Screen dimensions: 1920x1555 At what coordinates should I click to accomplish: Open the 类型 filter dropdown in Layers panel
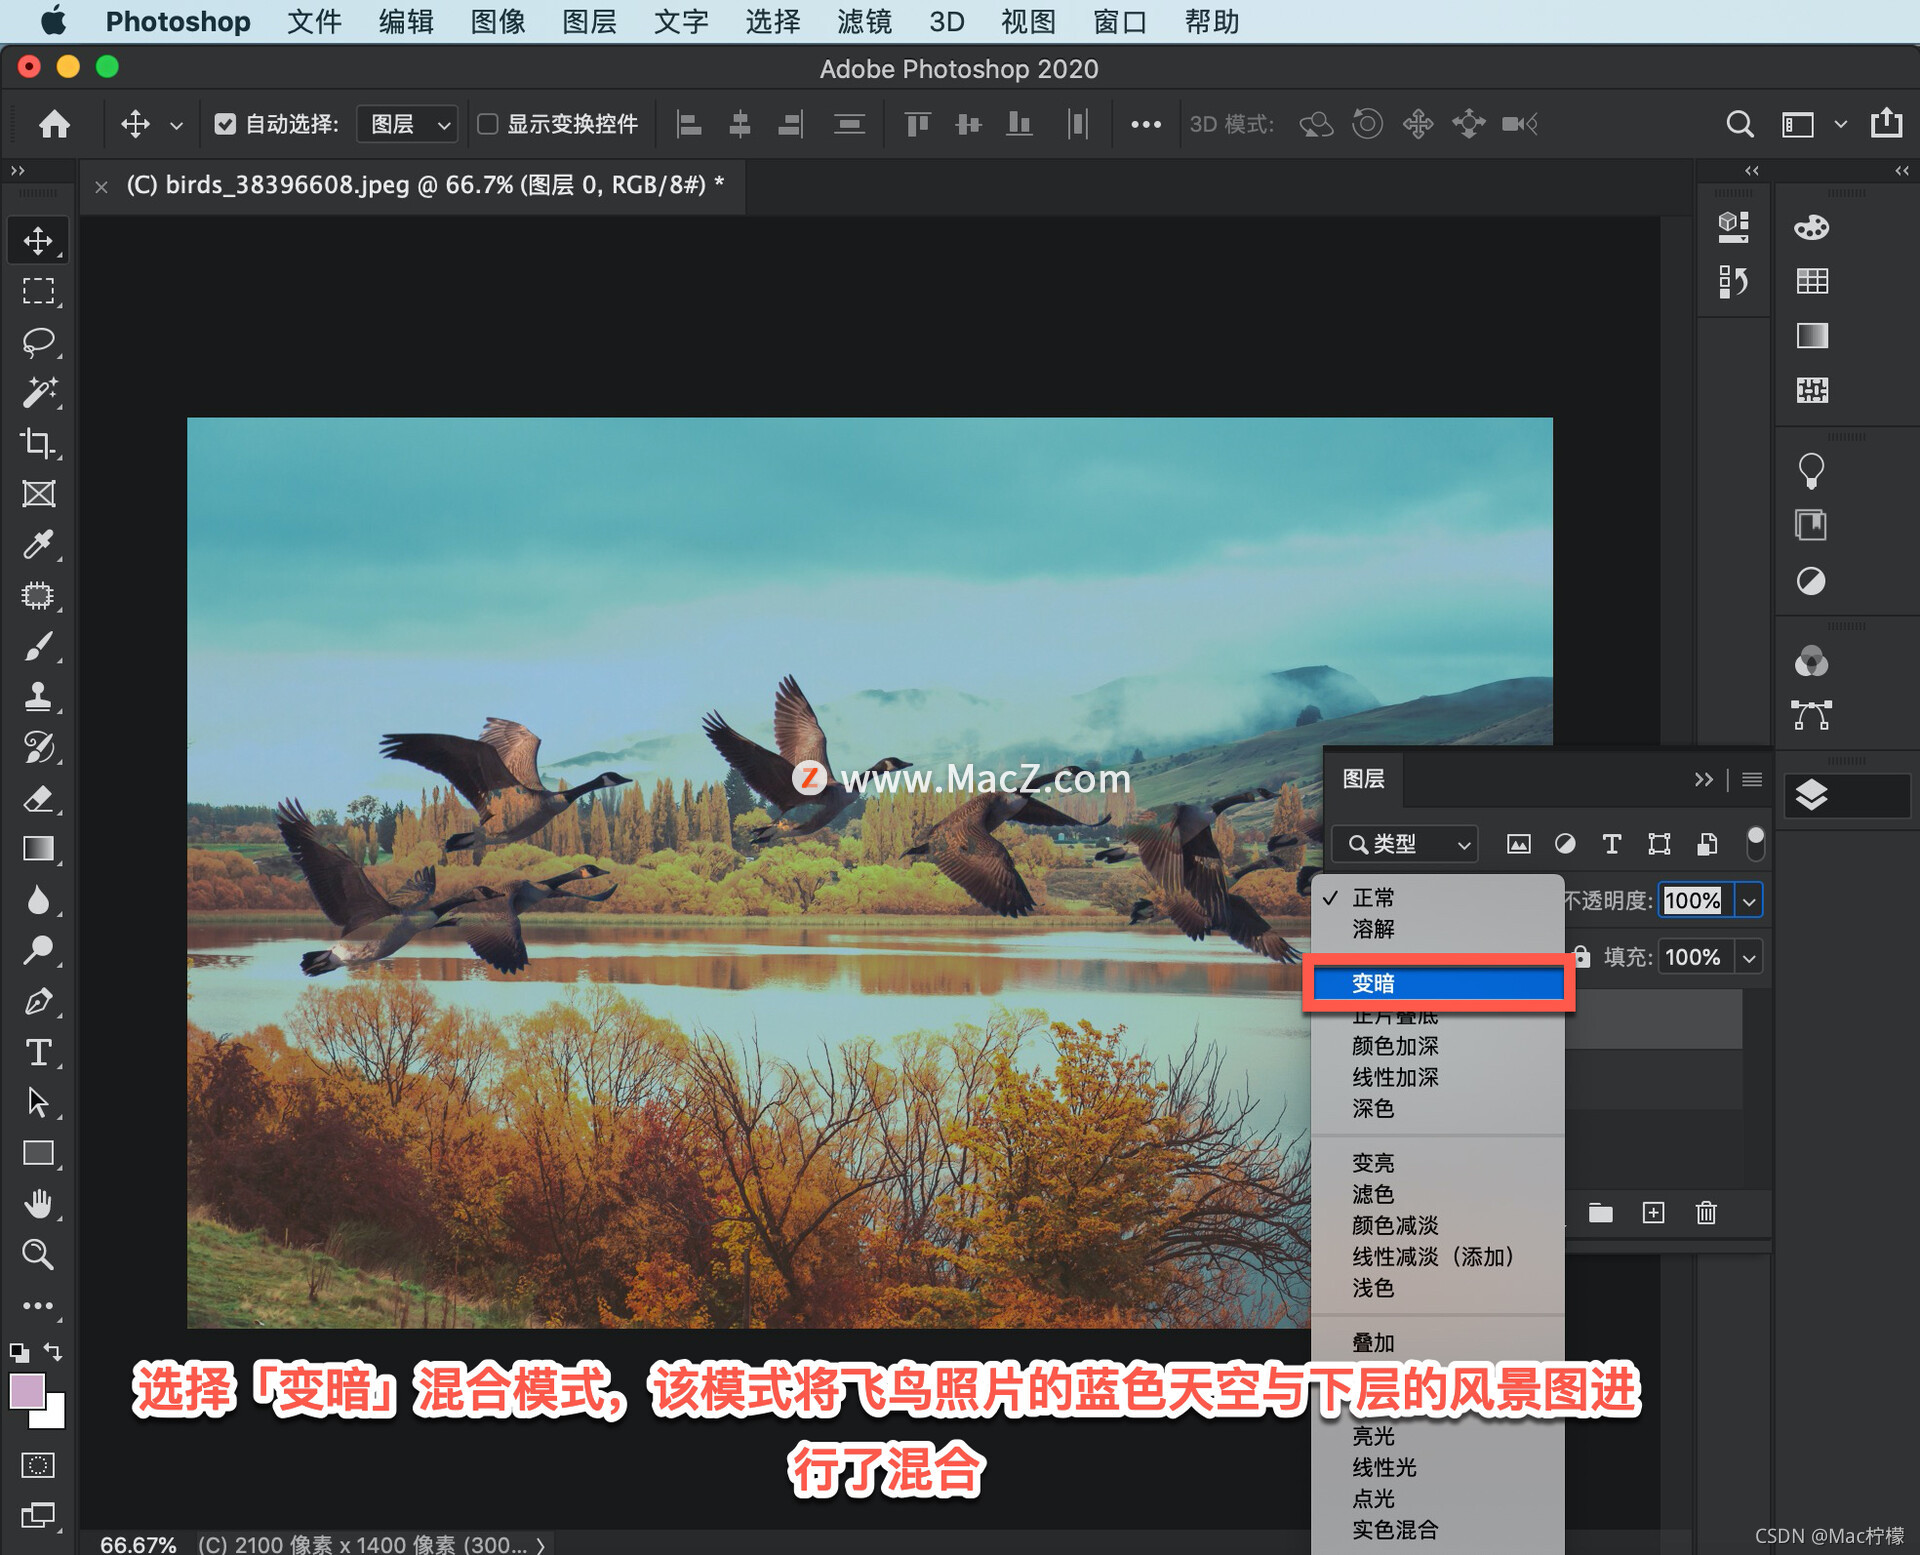1404,843
